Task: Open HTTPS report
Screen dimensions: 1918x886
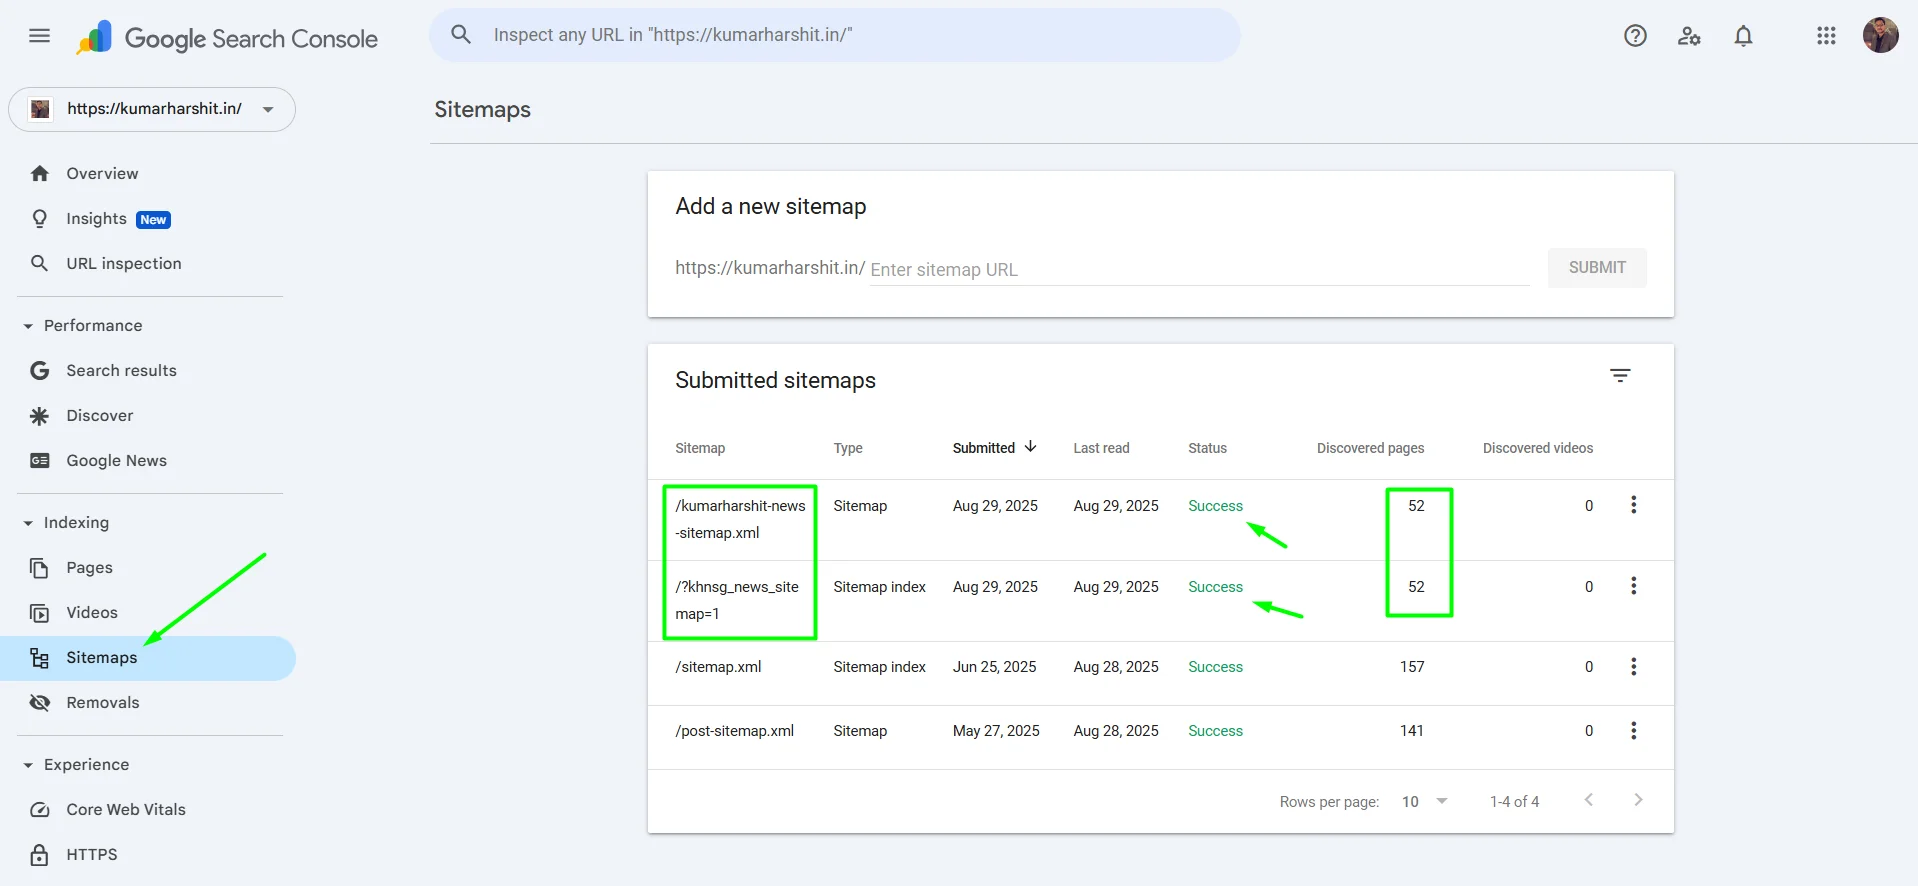Action: click(148, 855)
